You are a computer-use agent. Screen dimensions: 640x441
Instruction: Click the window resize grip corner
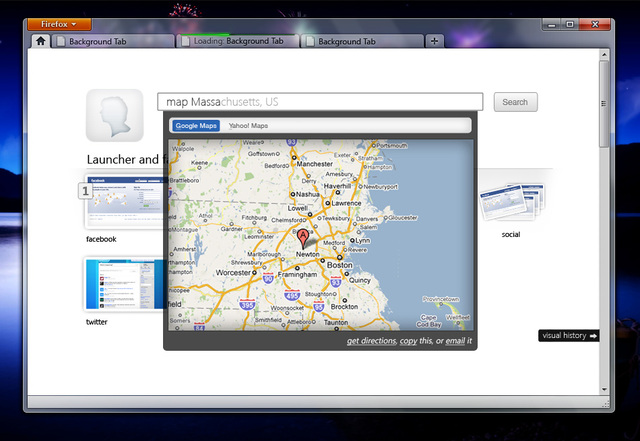tap(606, 404)
